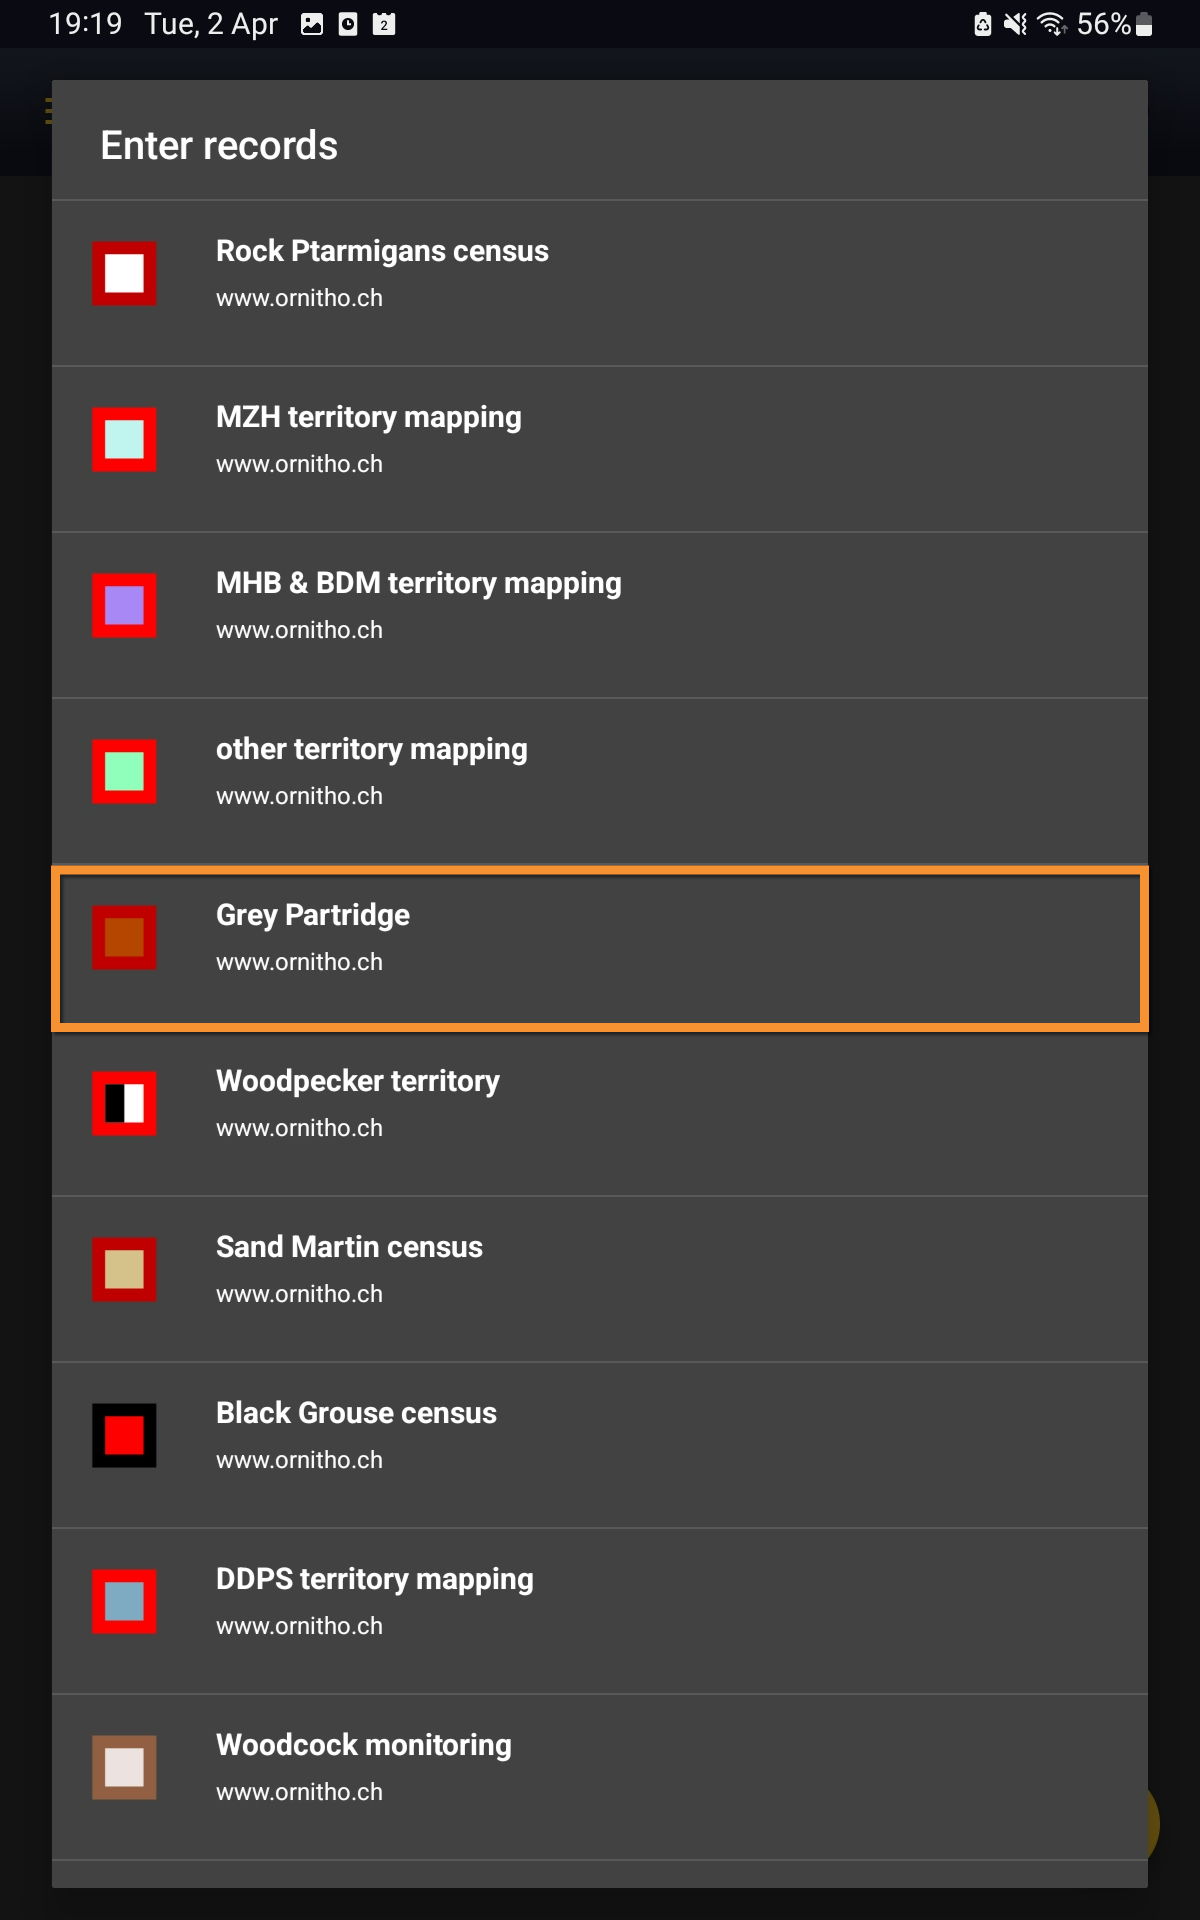This screenshot has width=1200, height=1920.
Task: Tap the Rock Ptarmigans census icon
Action: point(124,273)
